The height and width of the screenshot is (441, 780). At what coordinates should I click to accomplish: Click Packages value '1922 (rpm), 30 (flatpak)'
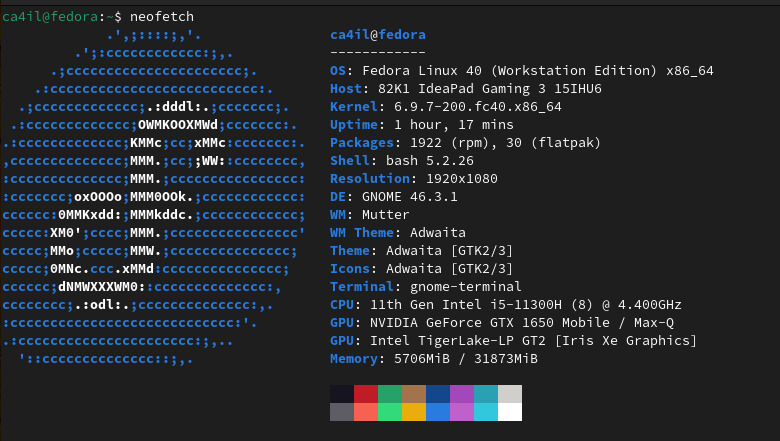click(x=505, y=143)
